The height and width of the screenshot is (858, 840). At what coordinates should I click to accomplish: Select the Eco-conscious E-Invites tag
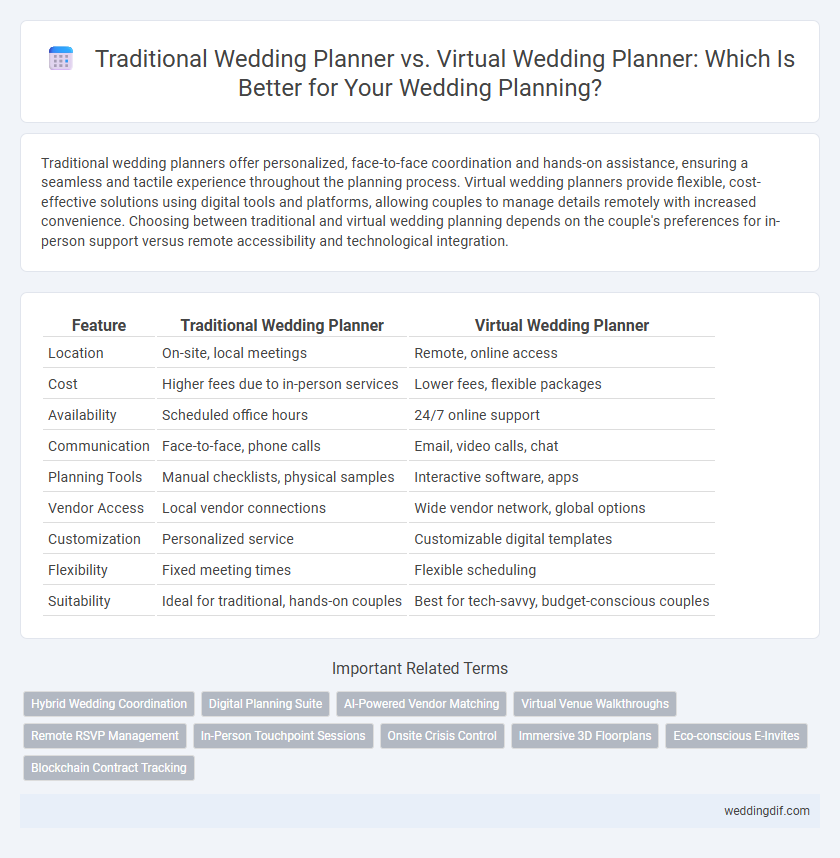tap(736, 736)
